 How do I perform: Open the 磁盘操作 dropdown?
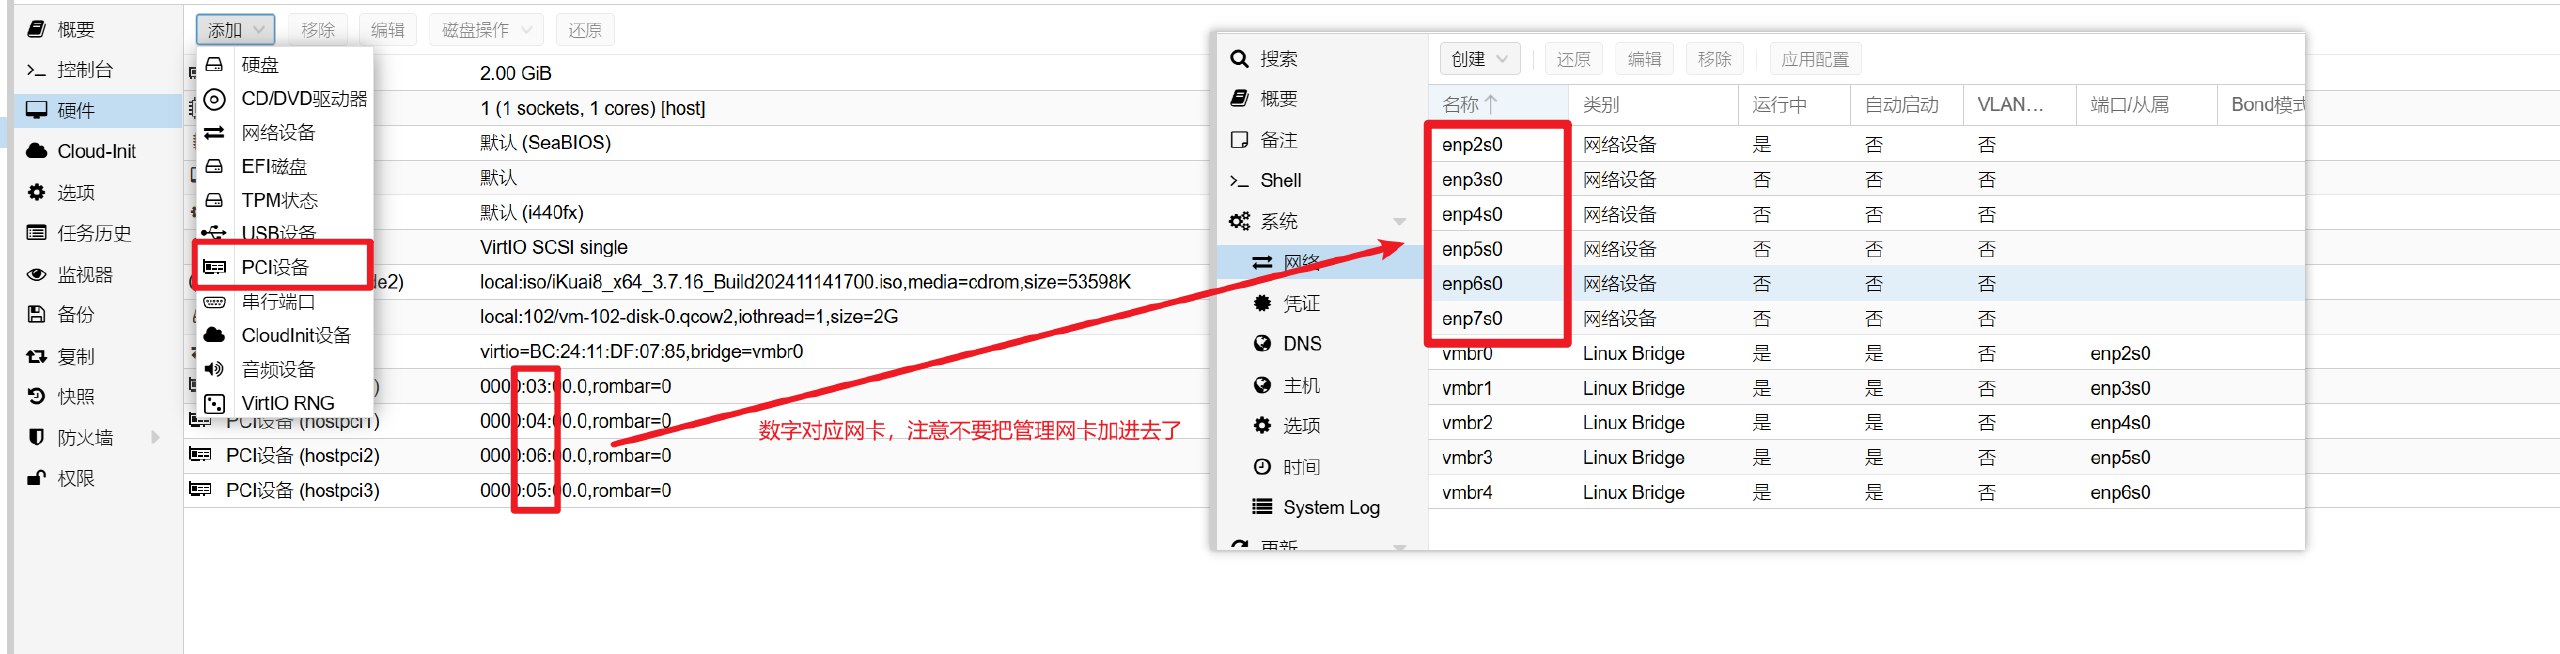(486, 30)
